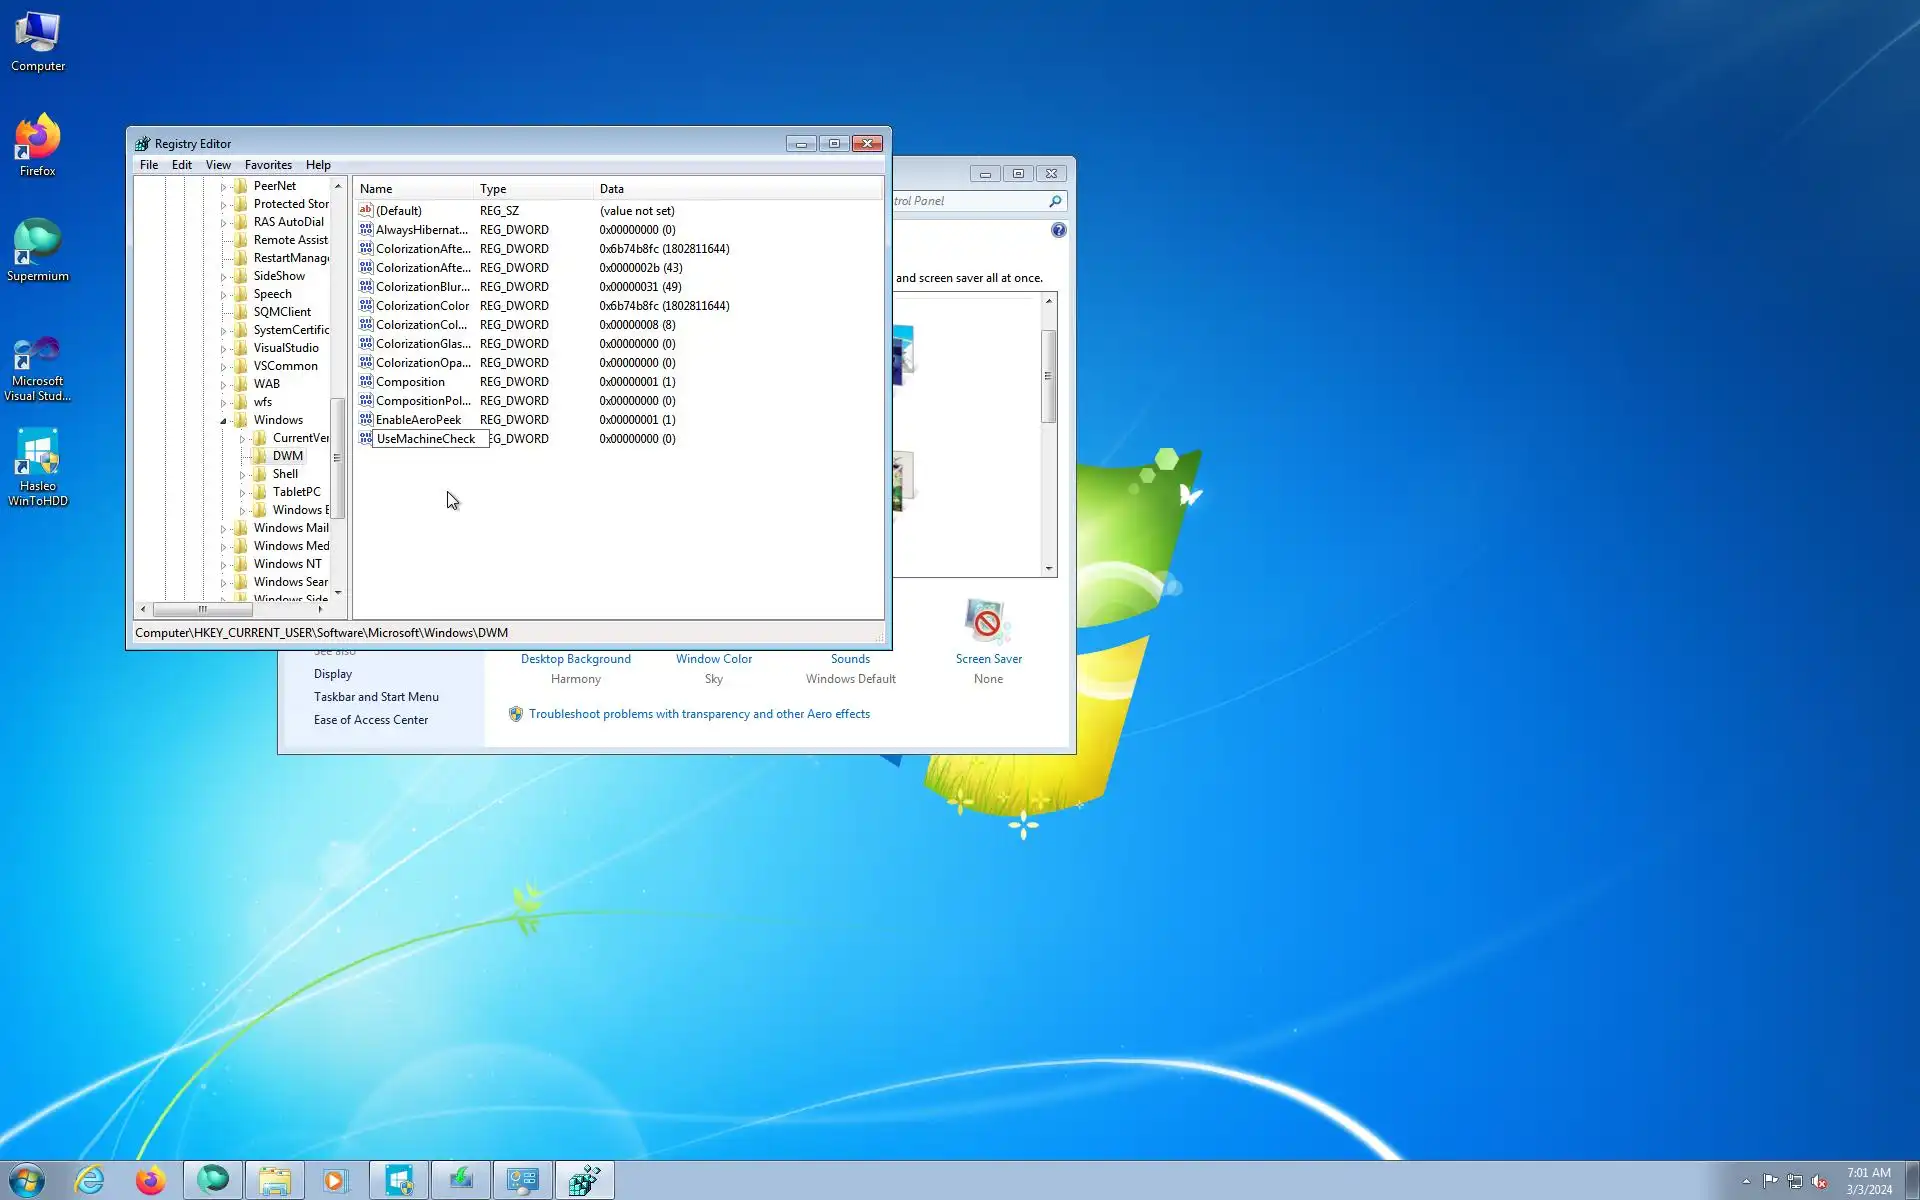Open the Edit menu
1920x1200 pixels.
point(181,165)
